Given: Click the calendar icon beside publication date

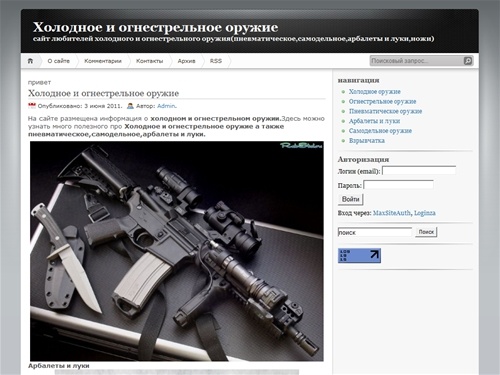Looking at the screenshot, I should (x=32, y=106).
